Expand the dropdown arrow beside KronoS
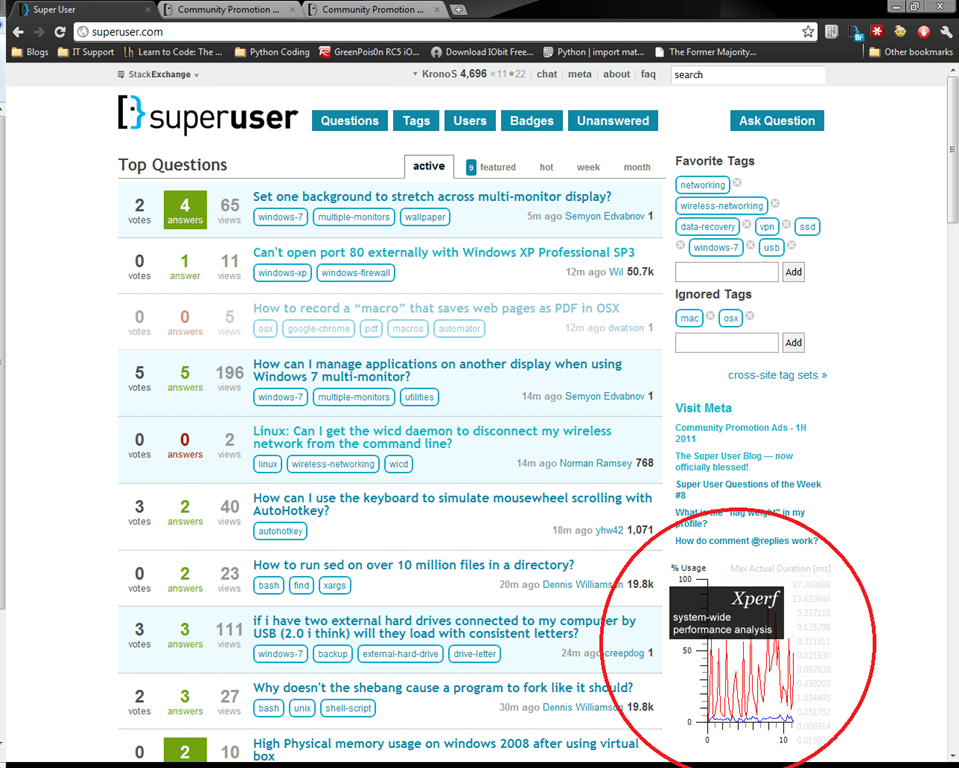Screen dimensions: 959x768 [x=415, y=74]
